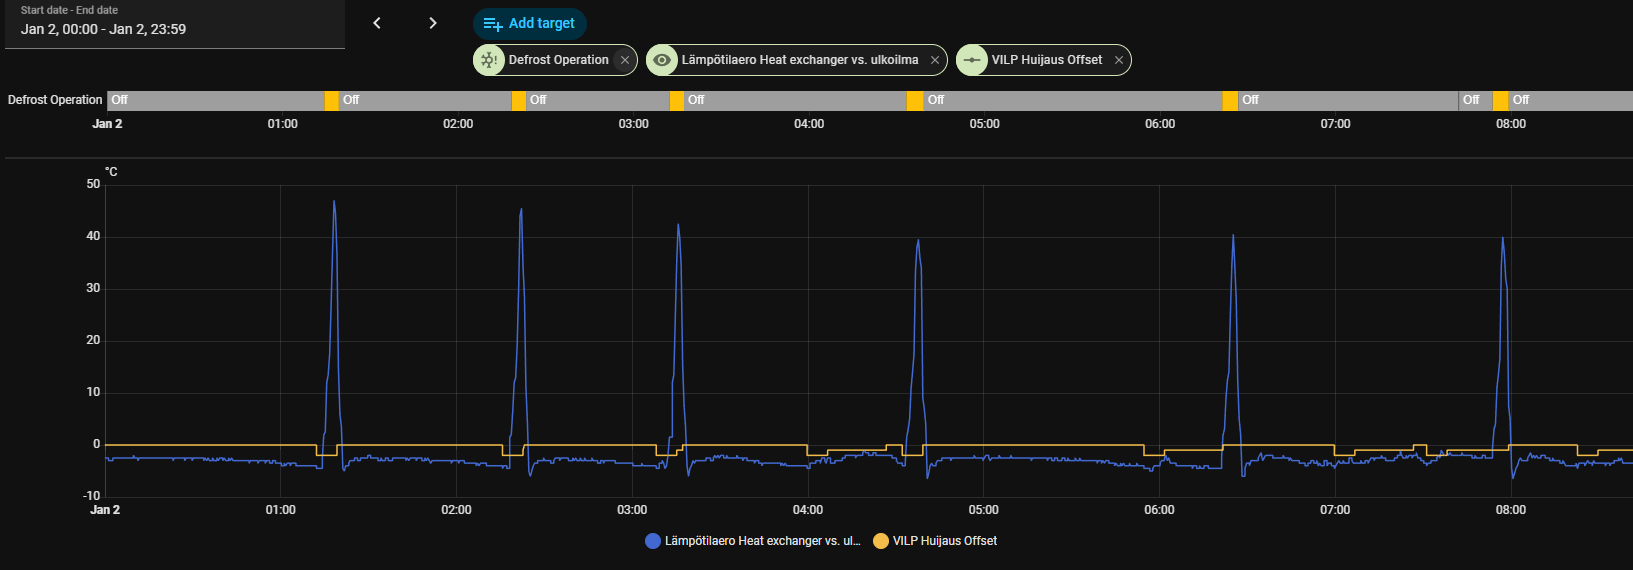Advance to the next date range
This screenshot has height=570, width=1633.
tap(432, 23)
